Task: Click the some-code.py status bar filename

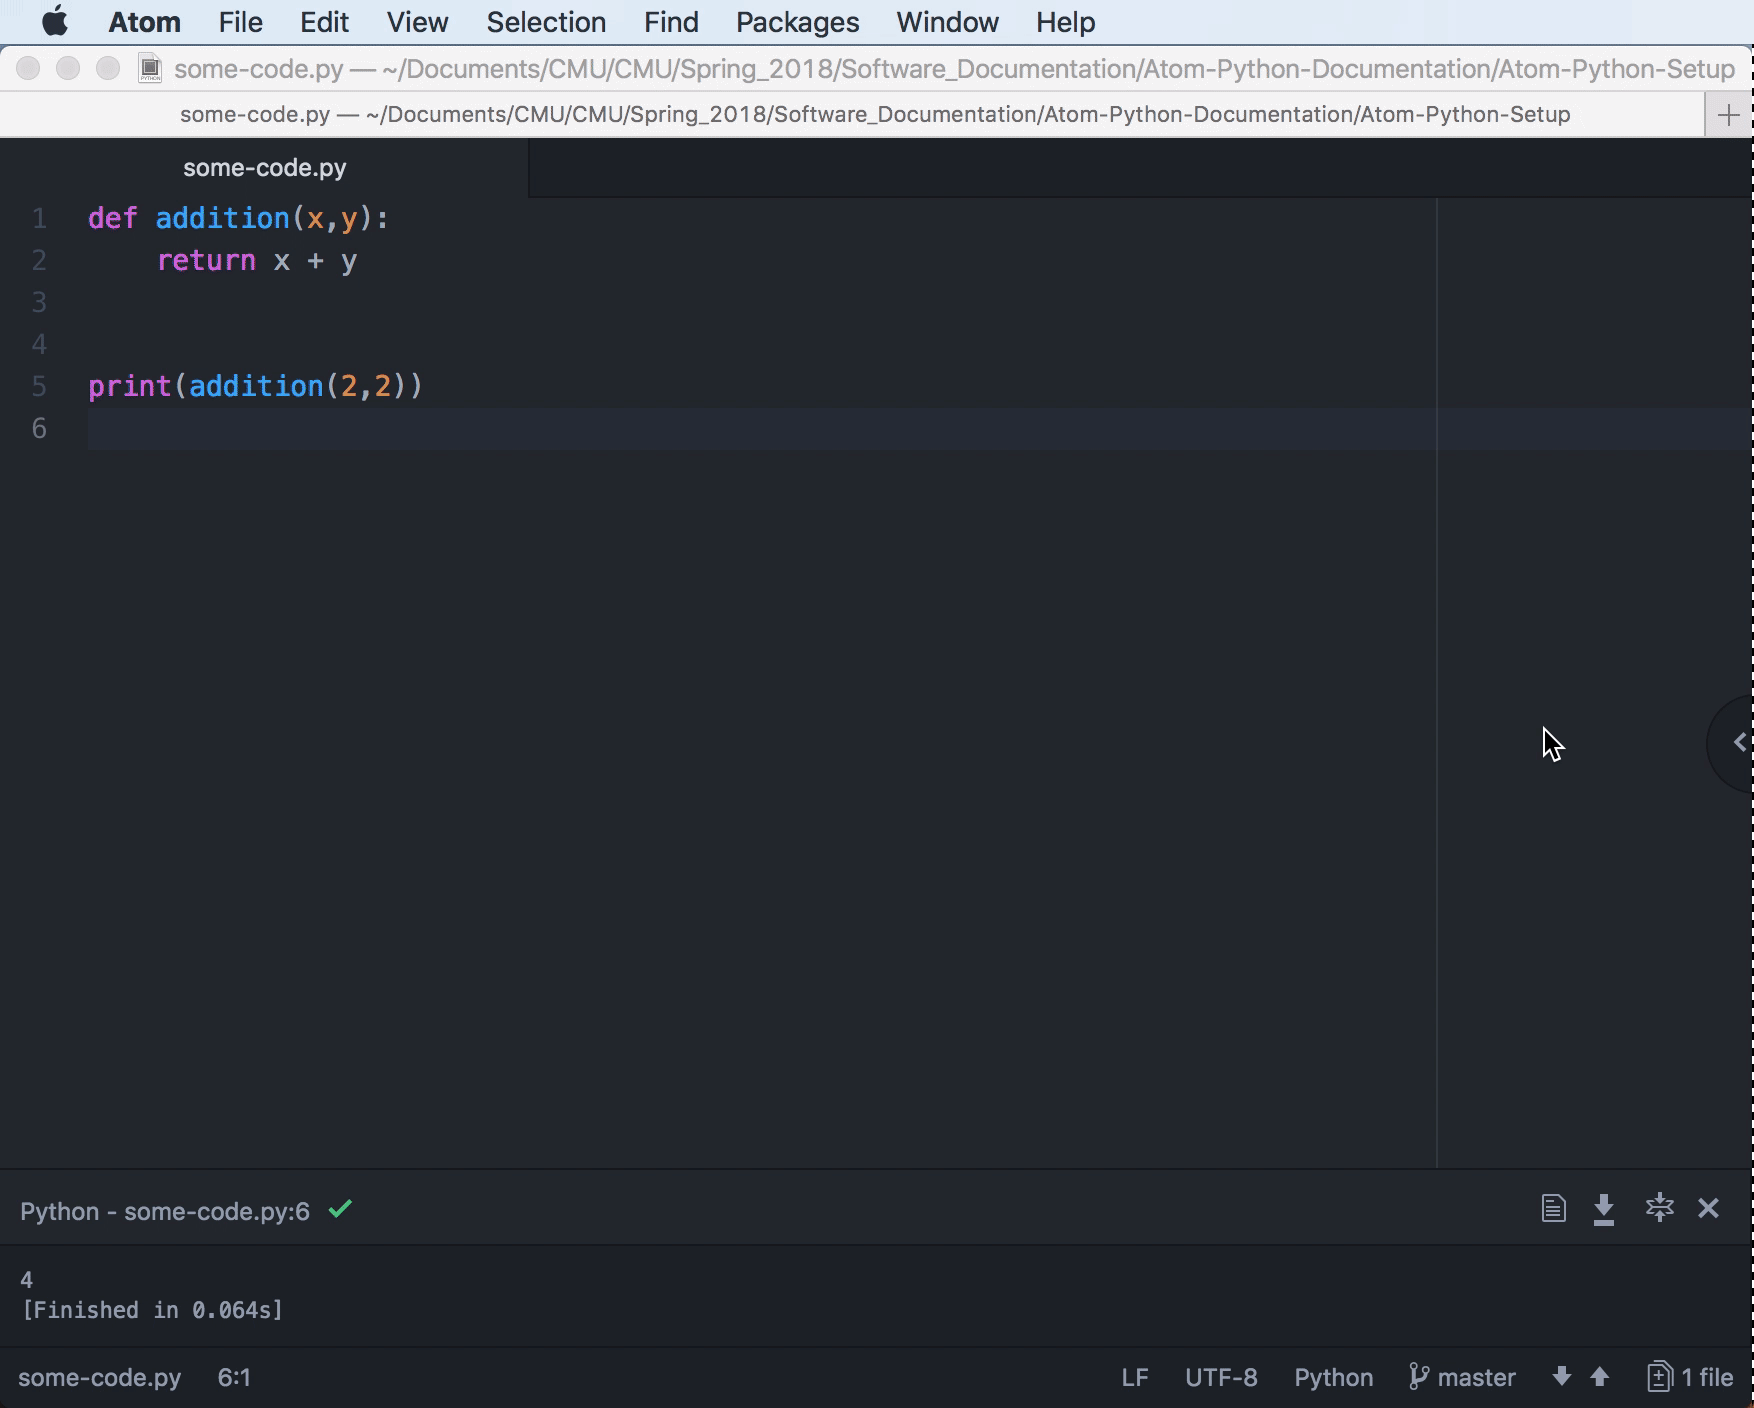Action: point(100,1377)
